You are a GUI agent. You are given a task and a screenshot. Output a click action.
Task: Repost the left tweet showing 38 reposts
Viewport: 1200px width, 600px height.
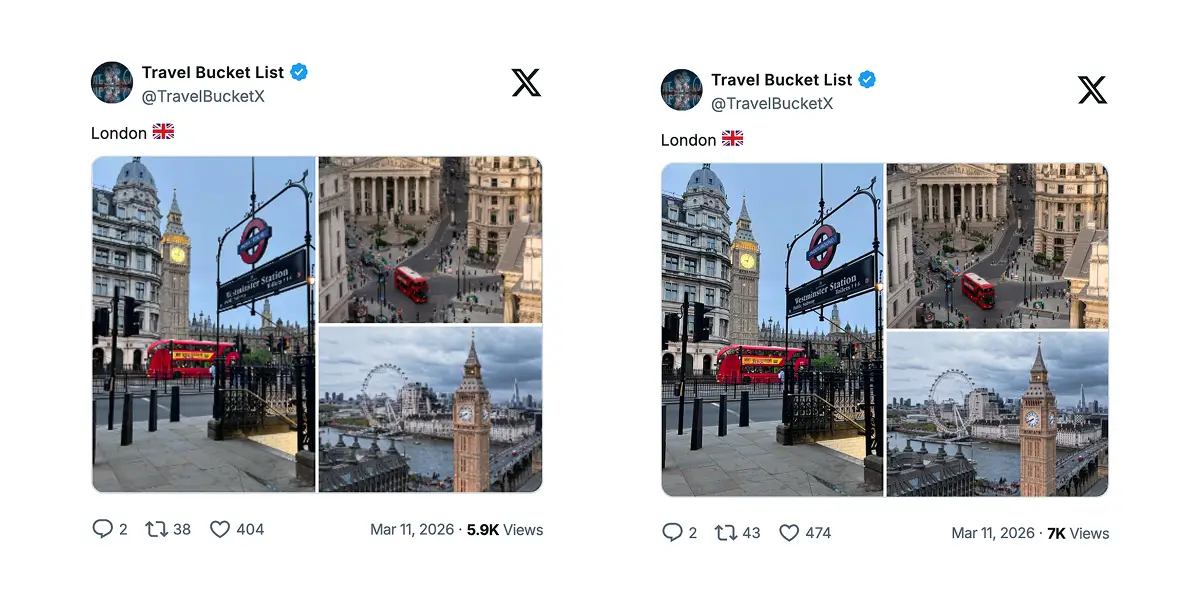[x=157, y=529]
